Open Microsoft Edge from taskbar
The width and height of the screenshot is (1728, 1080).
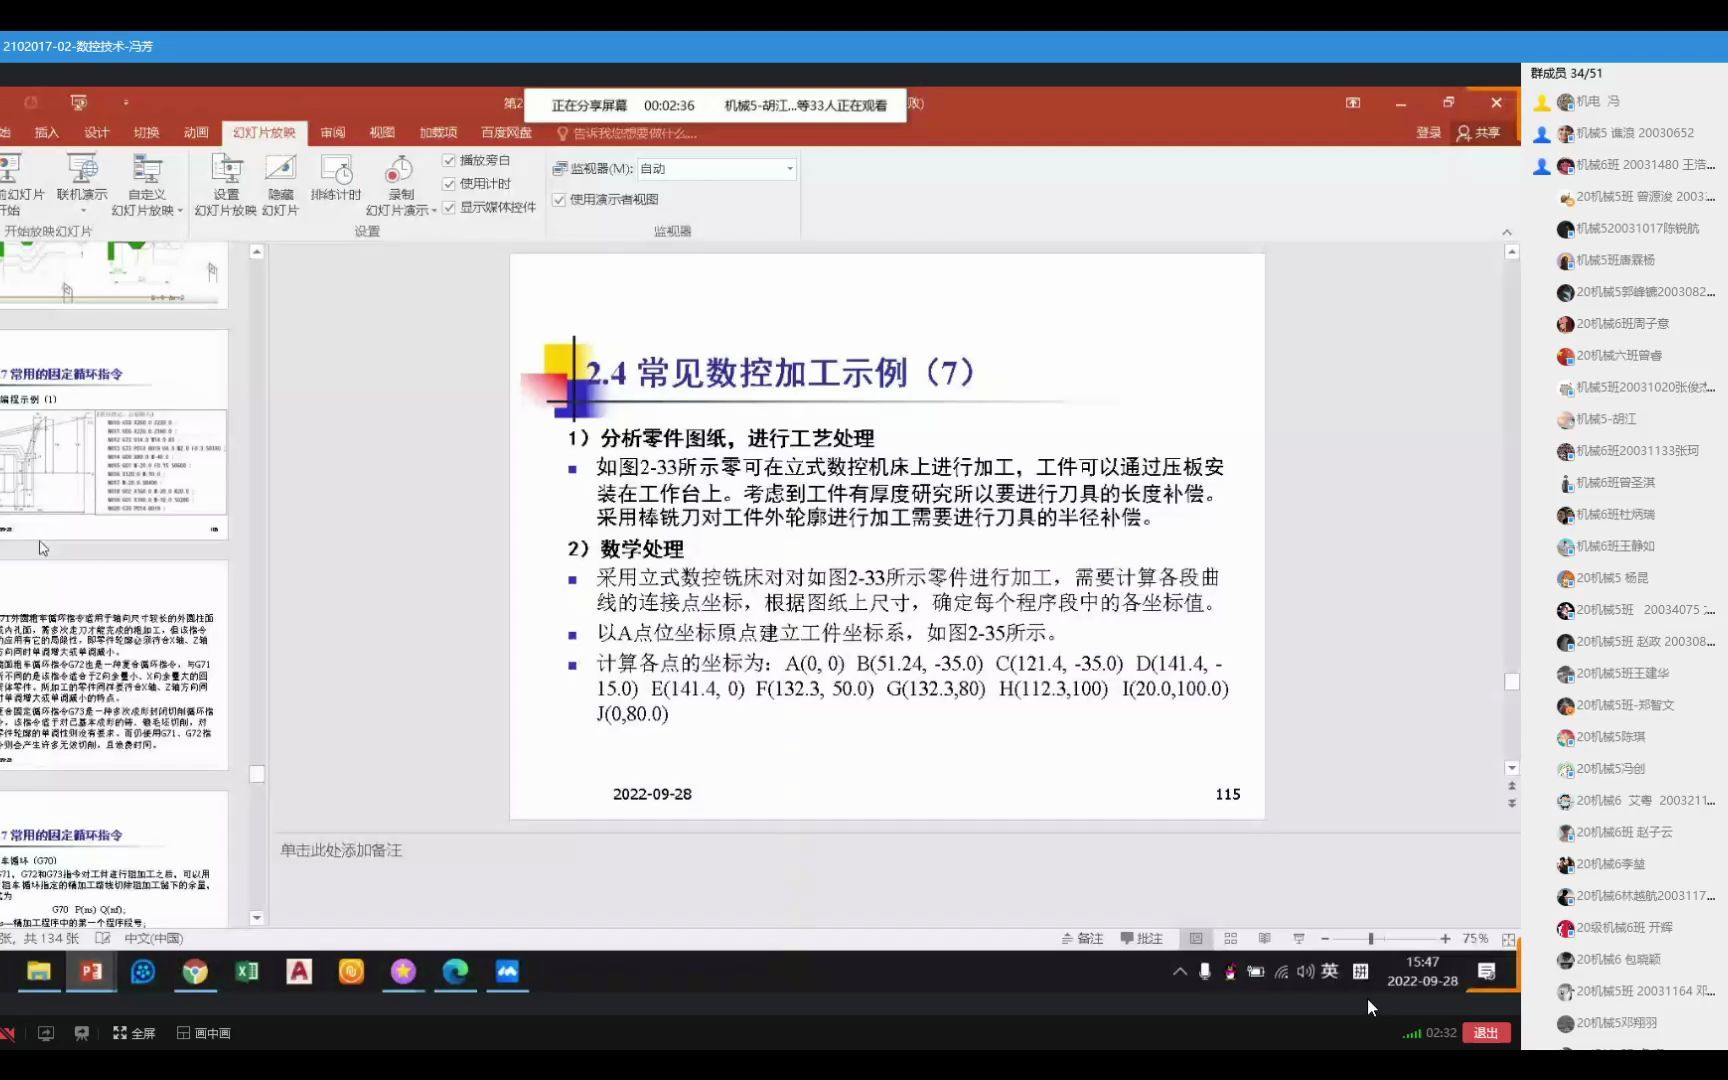[x=455, y=971]
